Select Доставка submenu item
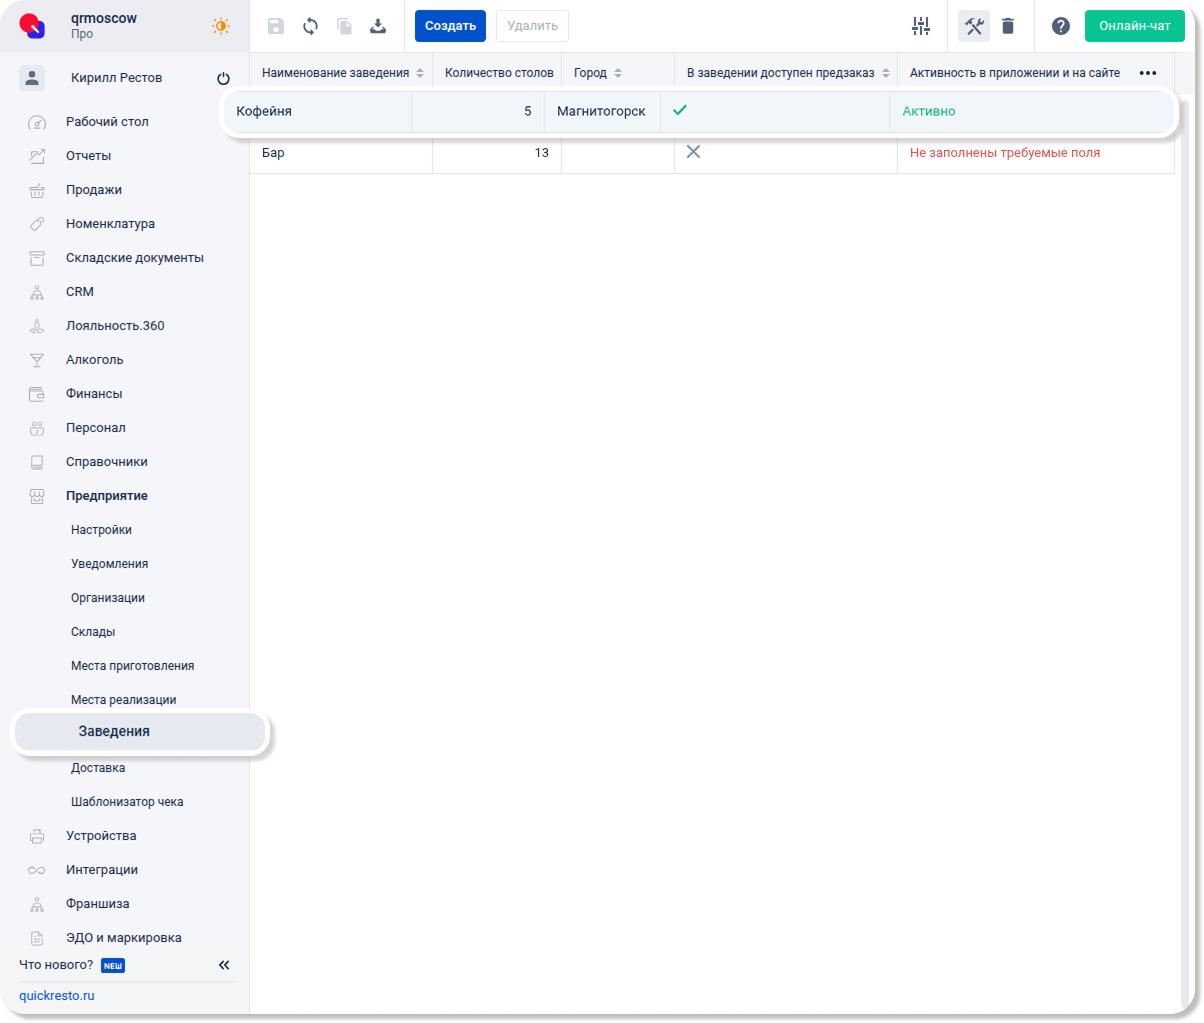Screen dimensions: 1204x1023 coord(98,768)
